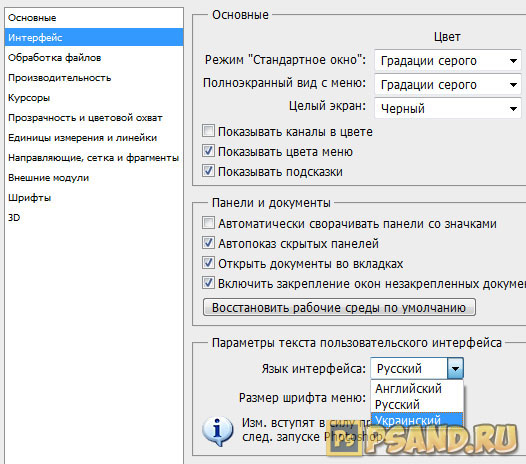
Task: Toggle Открыть документы во вкладках
Action: pyautogui.click(x=208, y=263)
